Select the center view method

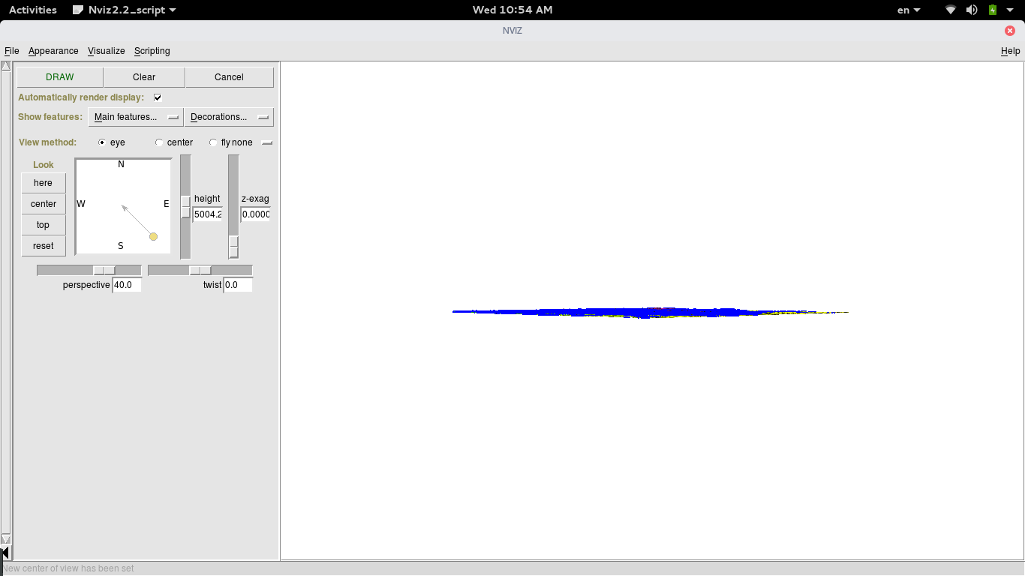pos(159,143)
